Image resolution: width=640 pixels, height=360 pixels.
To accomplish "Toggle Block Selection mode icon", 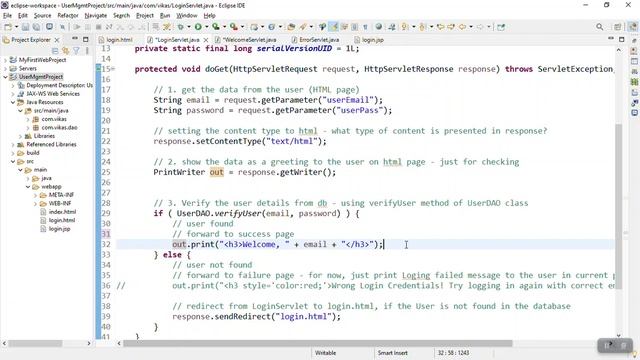I will pyautogui.click(x=355, y=27).
